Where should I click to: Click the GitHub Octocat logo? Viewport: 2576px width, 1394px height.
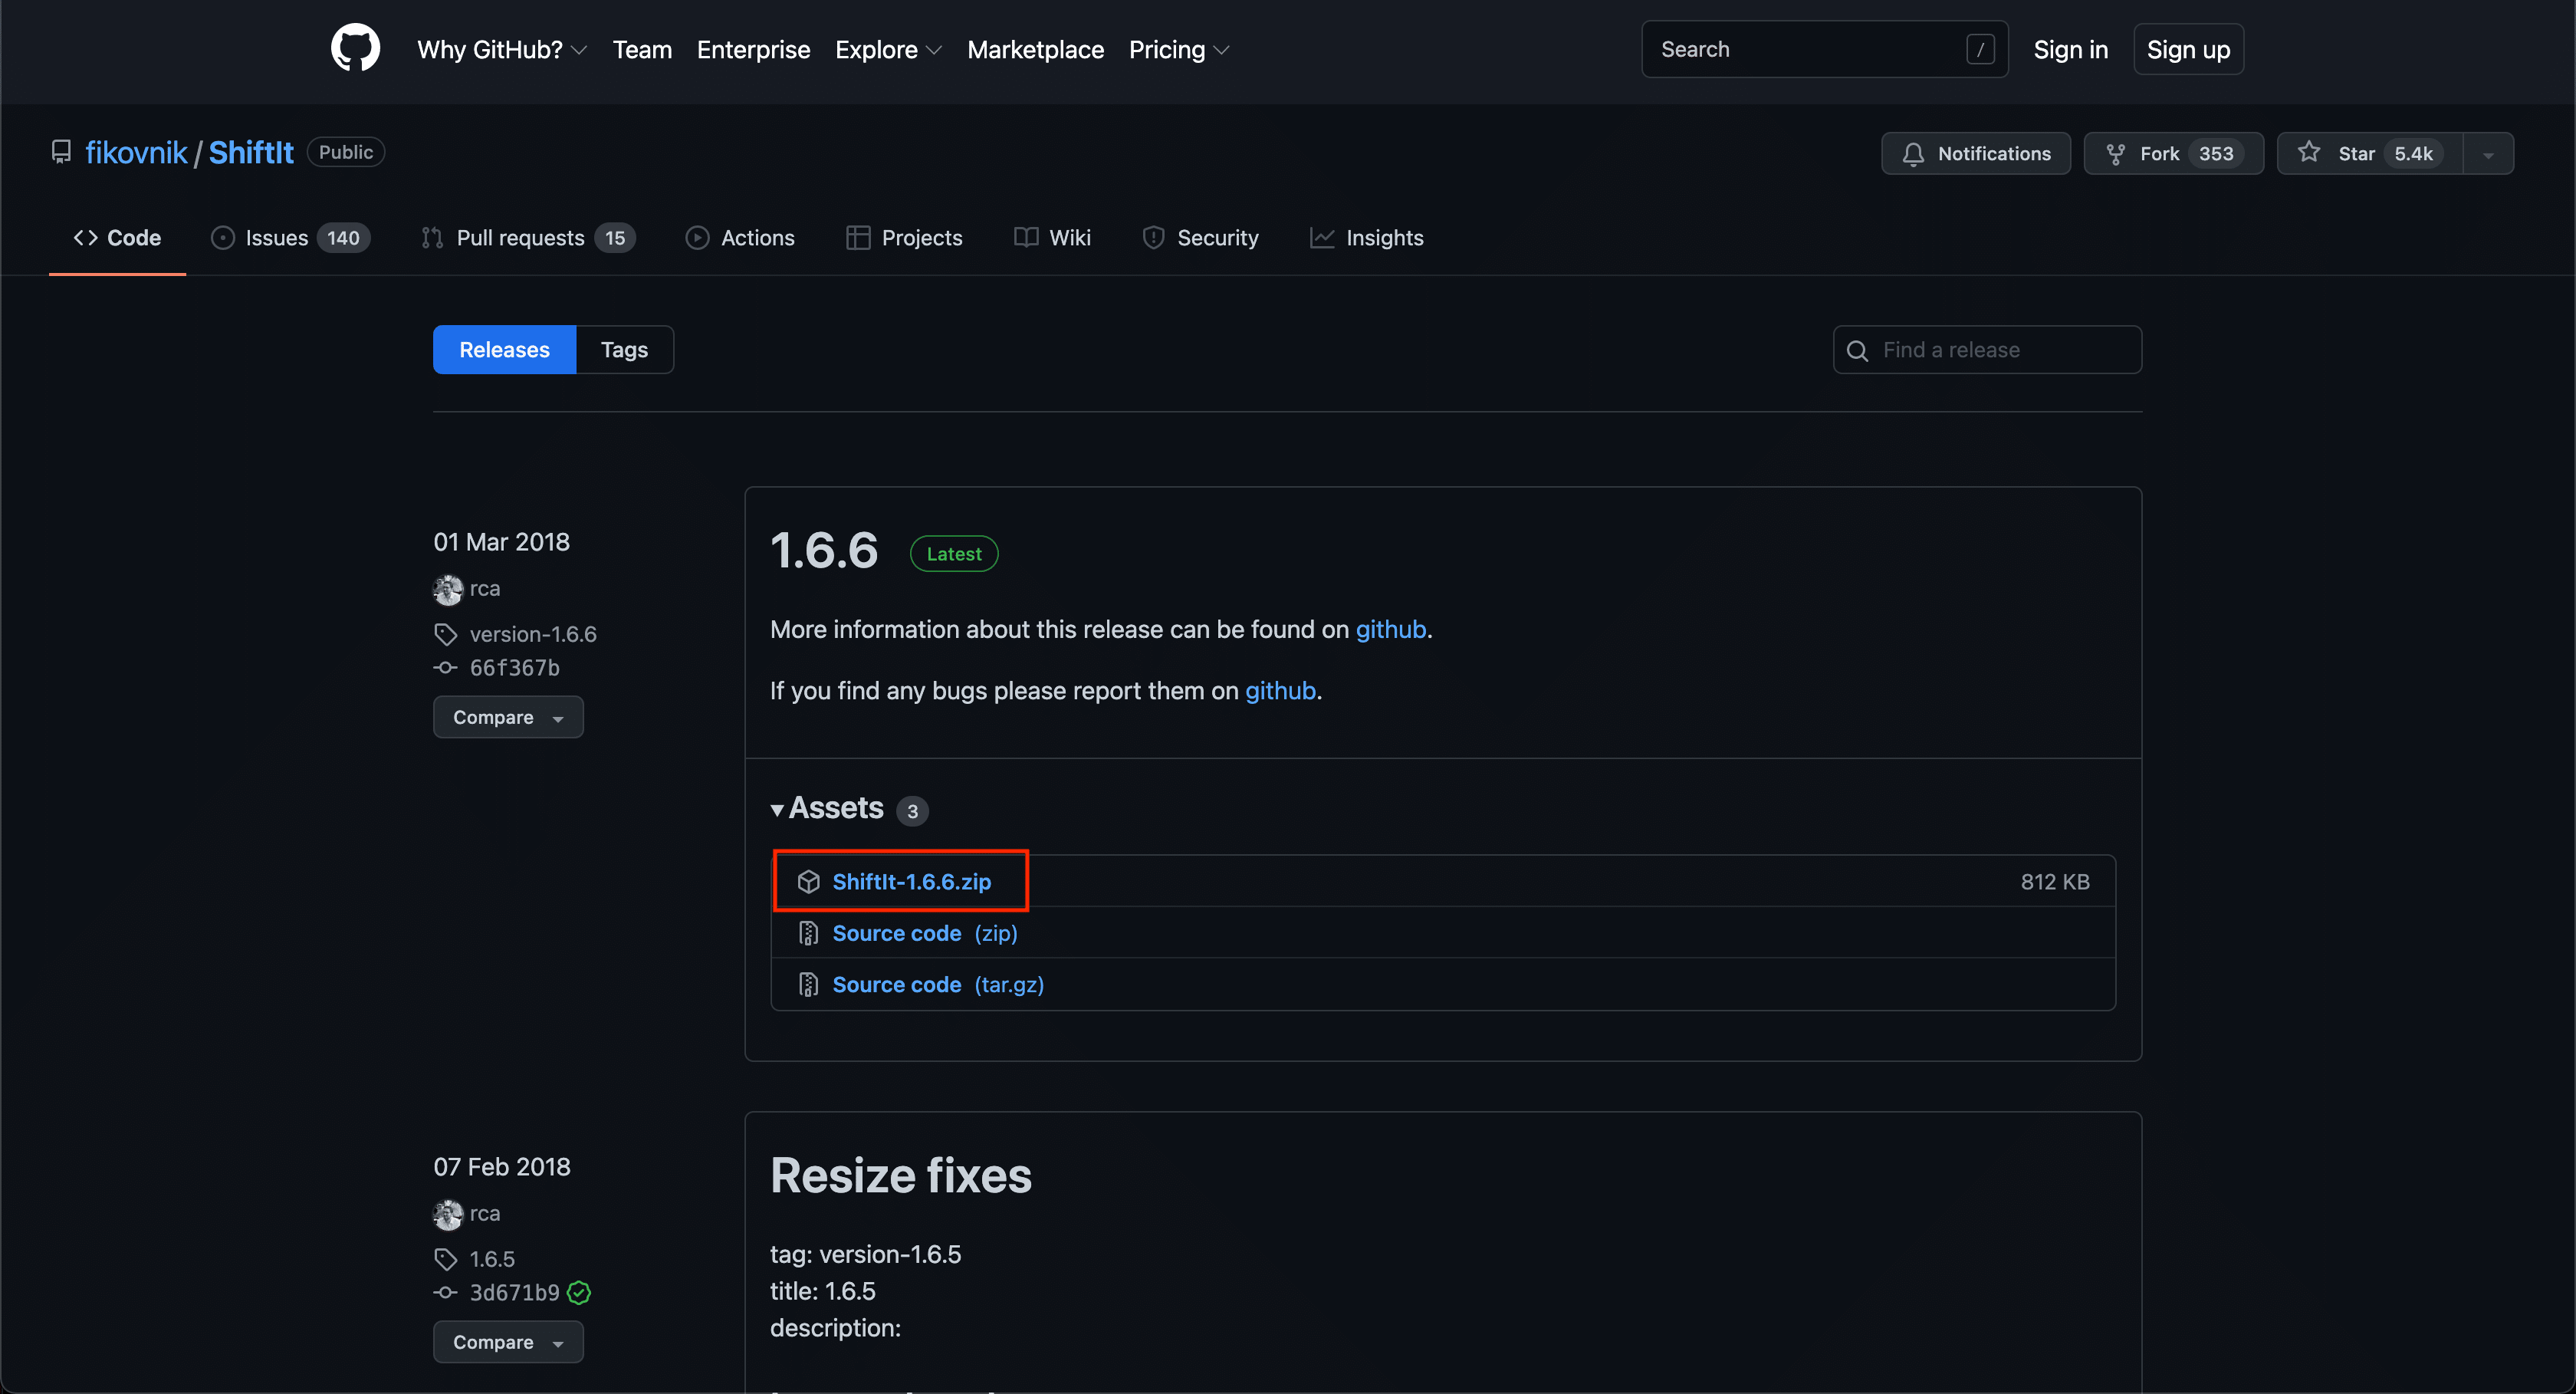(355, 48)
